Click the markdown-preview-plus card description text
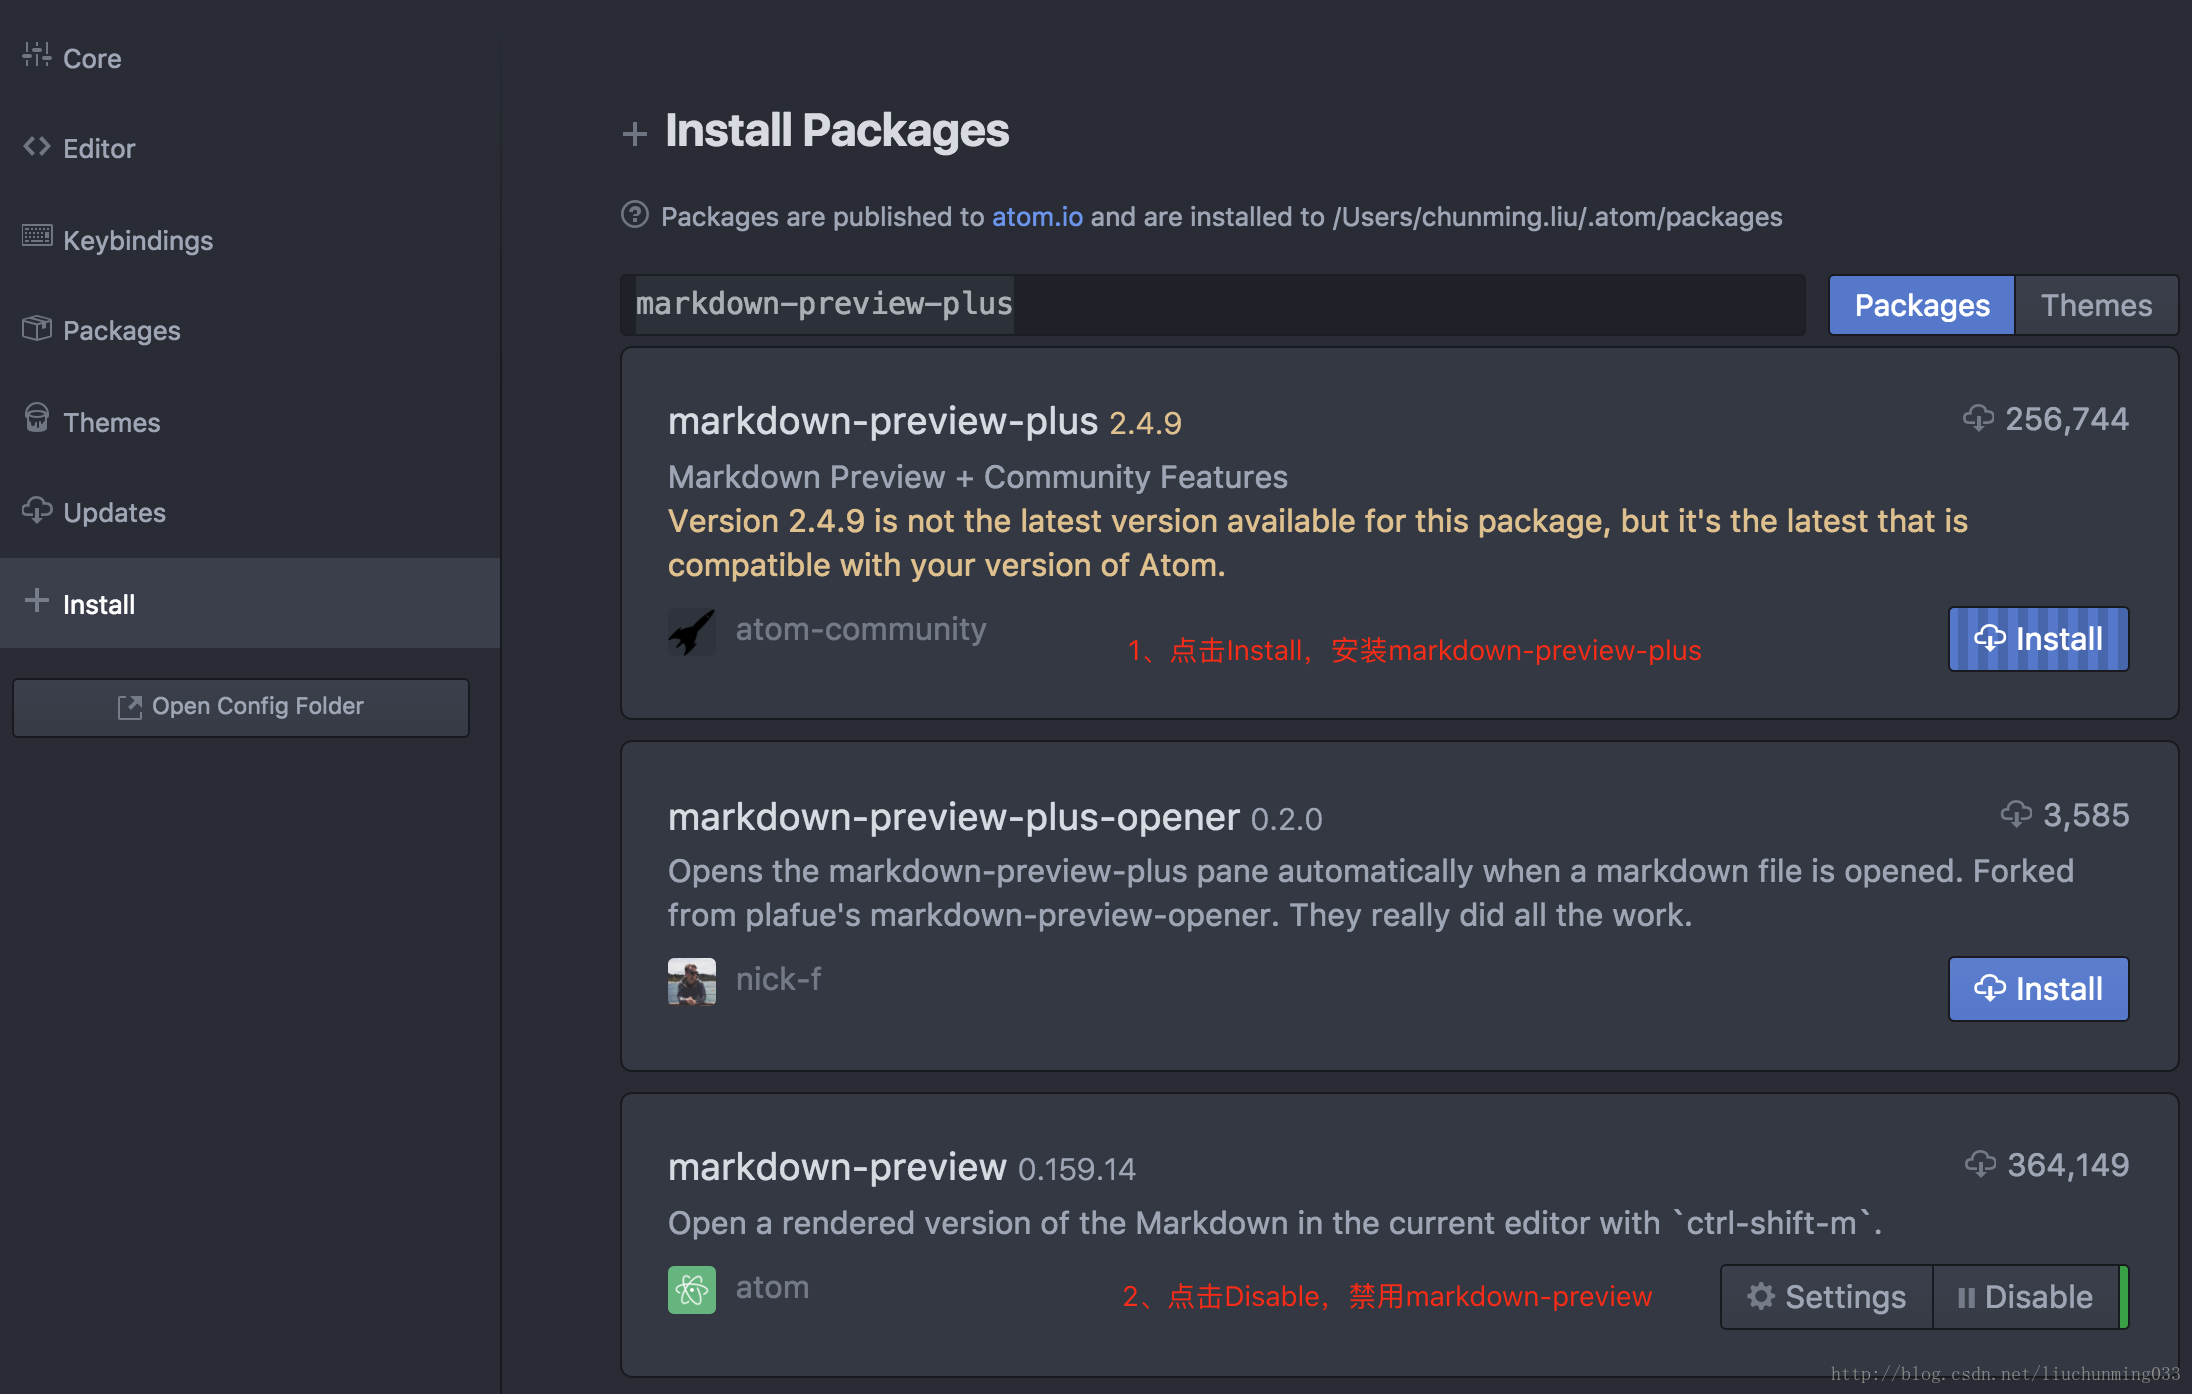This screenshot has width=2192, height=1394. point(978,477)
